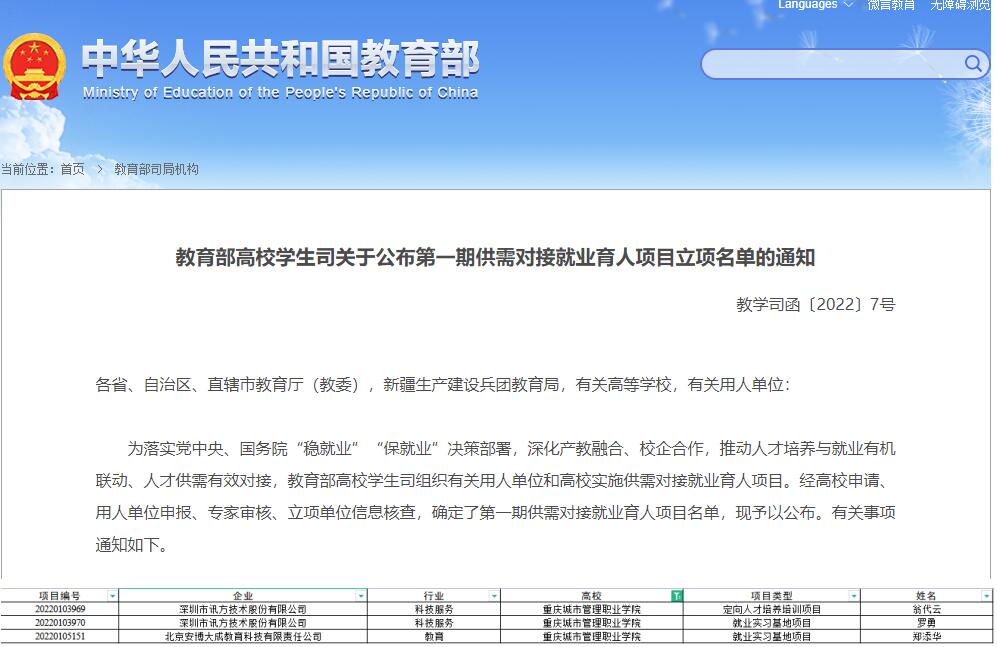This screenshot has height=647, width=997.
Task: Select the 北京安博大成教育科技有限责任公司 cell
Action: 243,636
